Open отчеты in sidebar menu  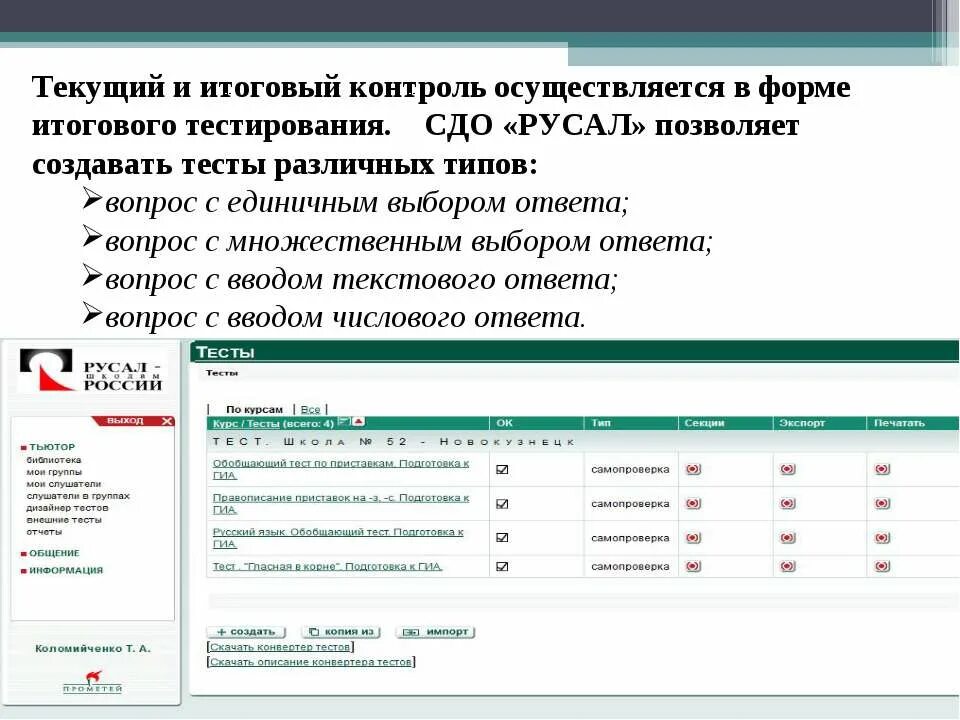[44, 532]
